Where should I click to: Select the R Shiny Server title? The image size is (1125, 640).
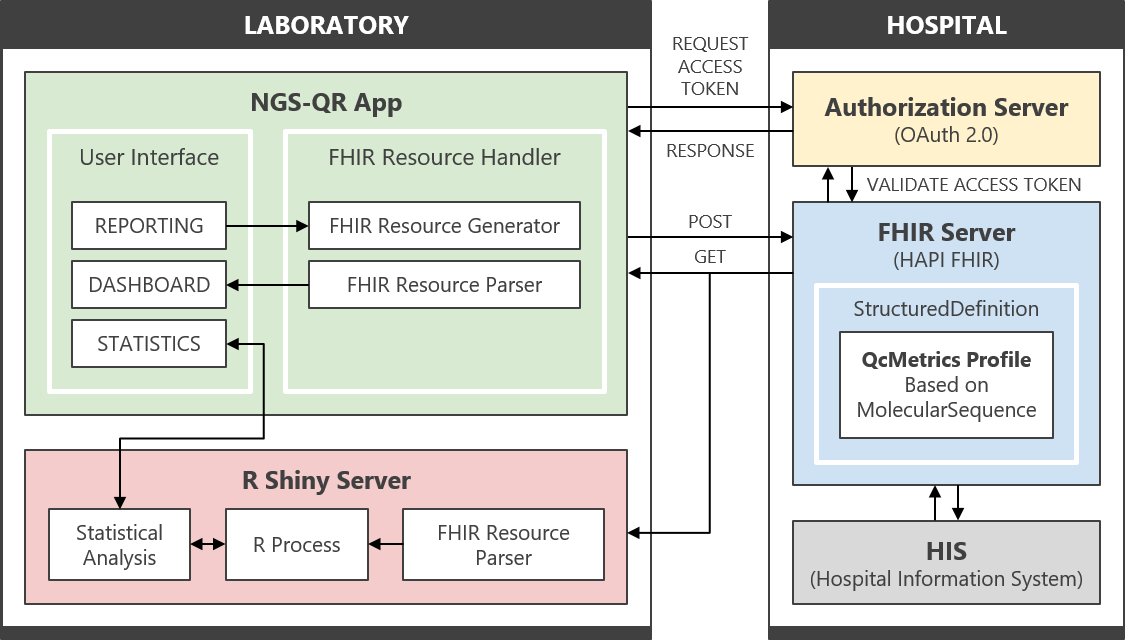coord(326,480)
